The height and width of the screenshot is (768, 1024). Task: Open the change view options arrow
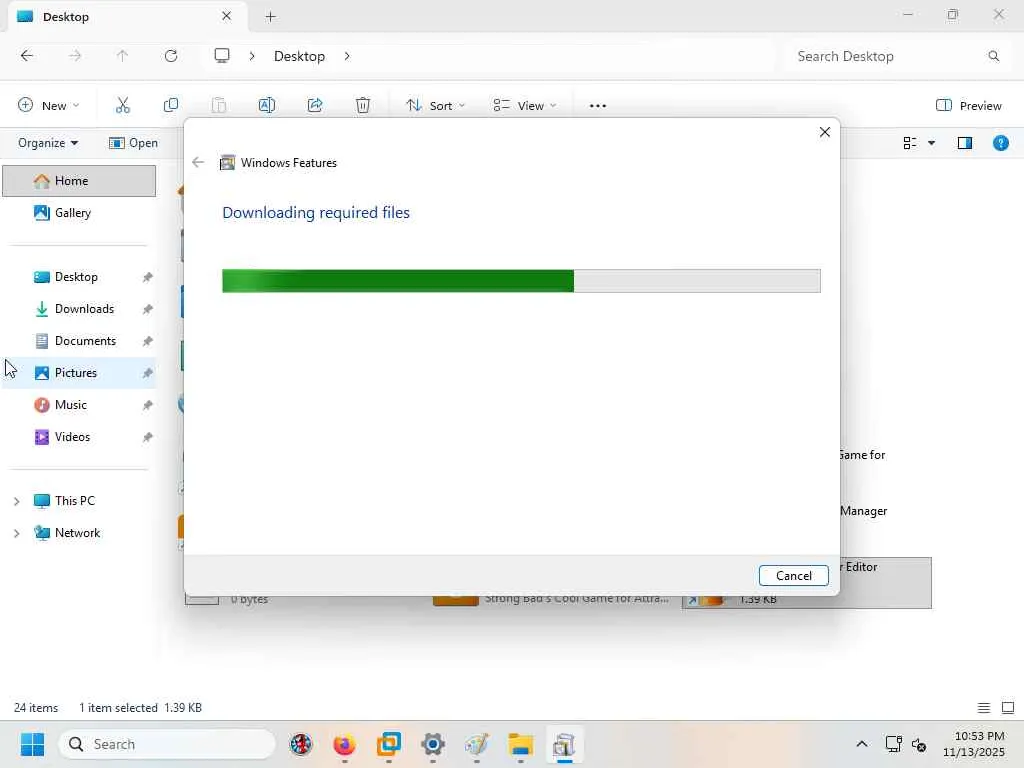931,142
